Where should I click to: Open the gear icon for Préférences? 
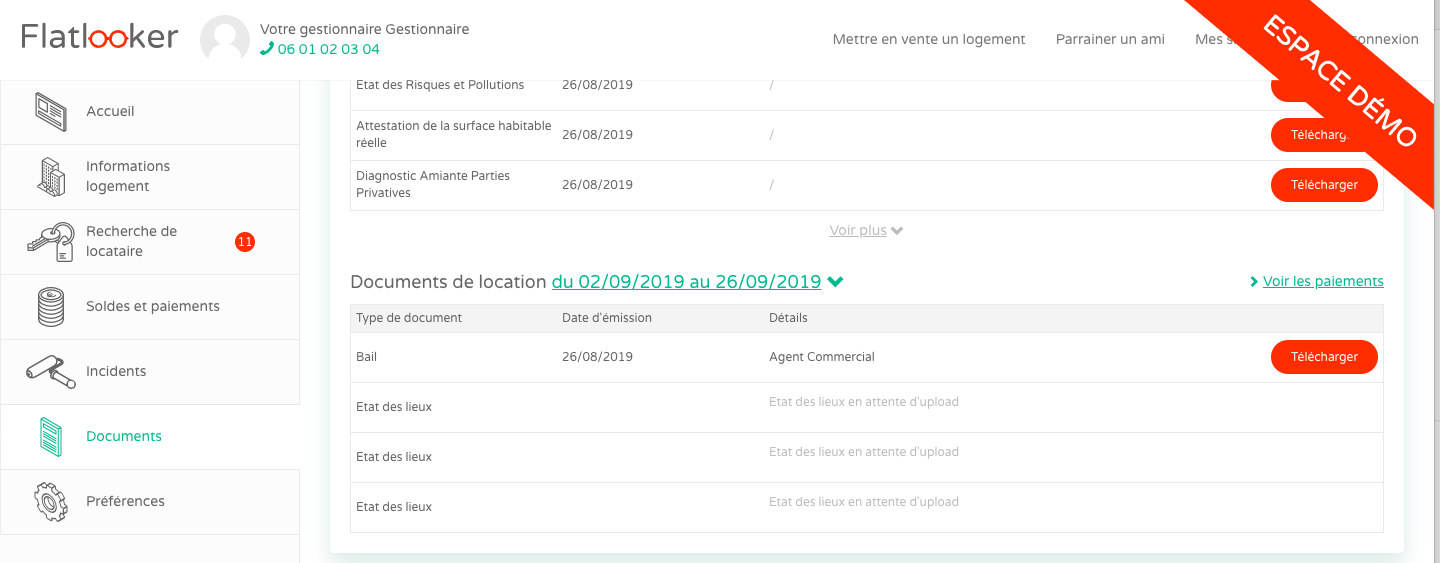pyautogui.click(x=51, y=502)
